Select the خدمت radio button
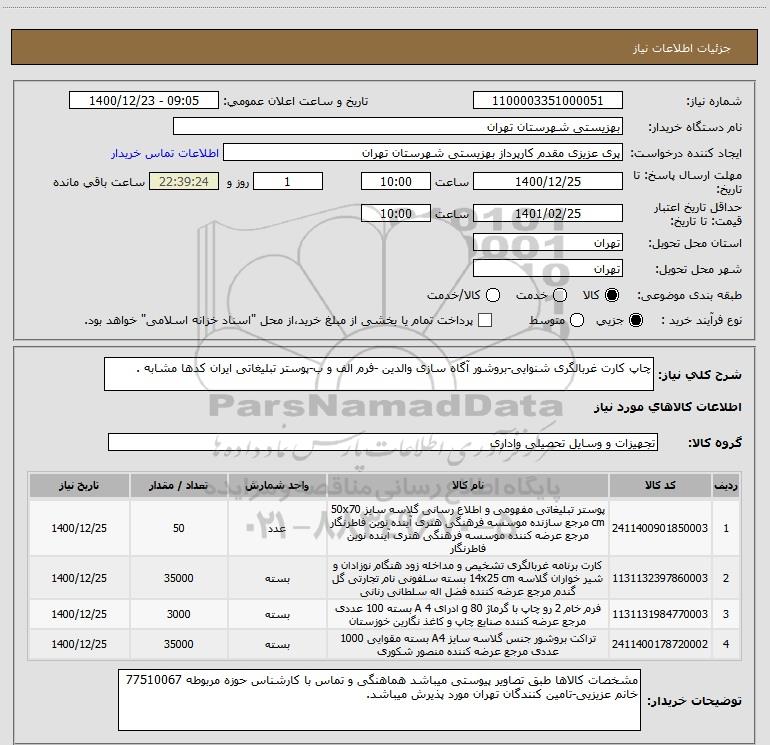Screen dimensions: 770x745 click(x=560, y=295)
